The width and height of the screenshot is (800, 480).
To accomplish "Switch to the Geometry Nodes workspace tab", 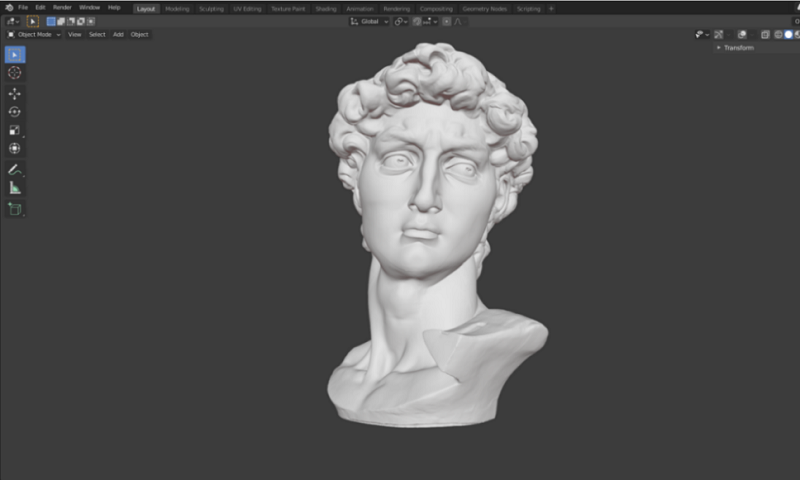I will tap(485, 9).
